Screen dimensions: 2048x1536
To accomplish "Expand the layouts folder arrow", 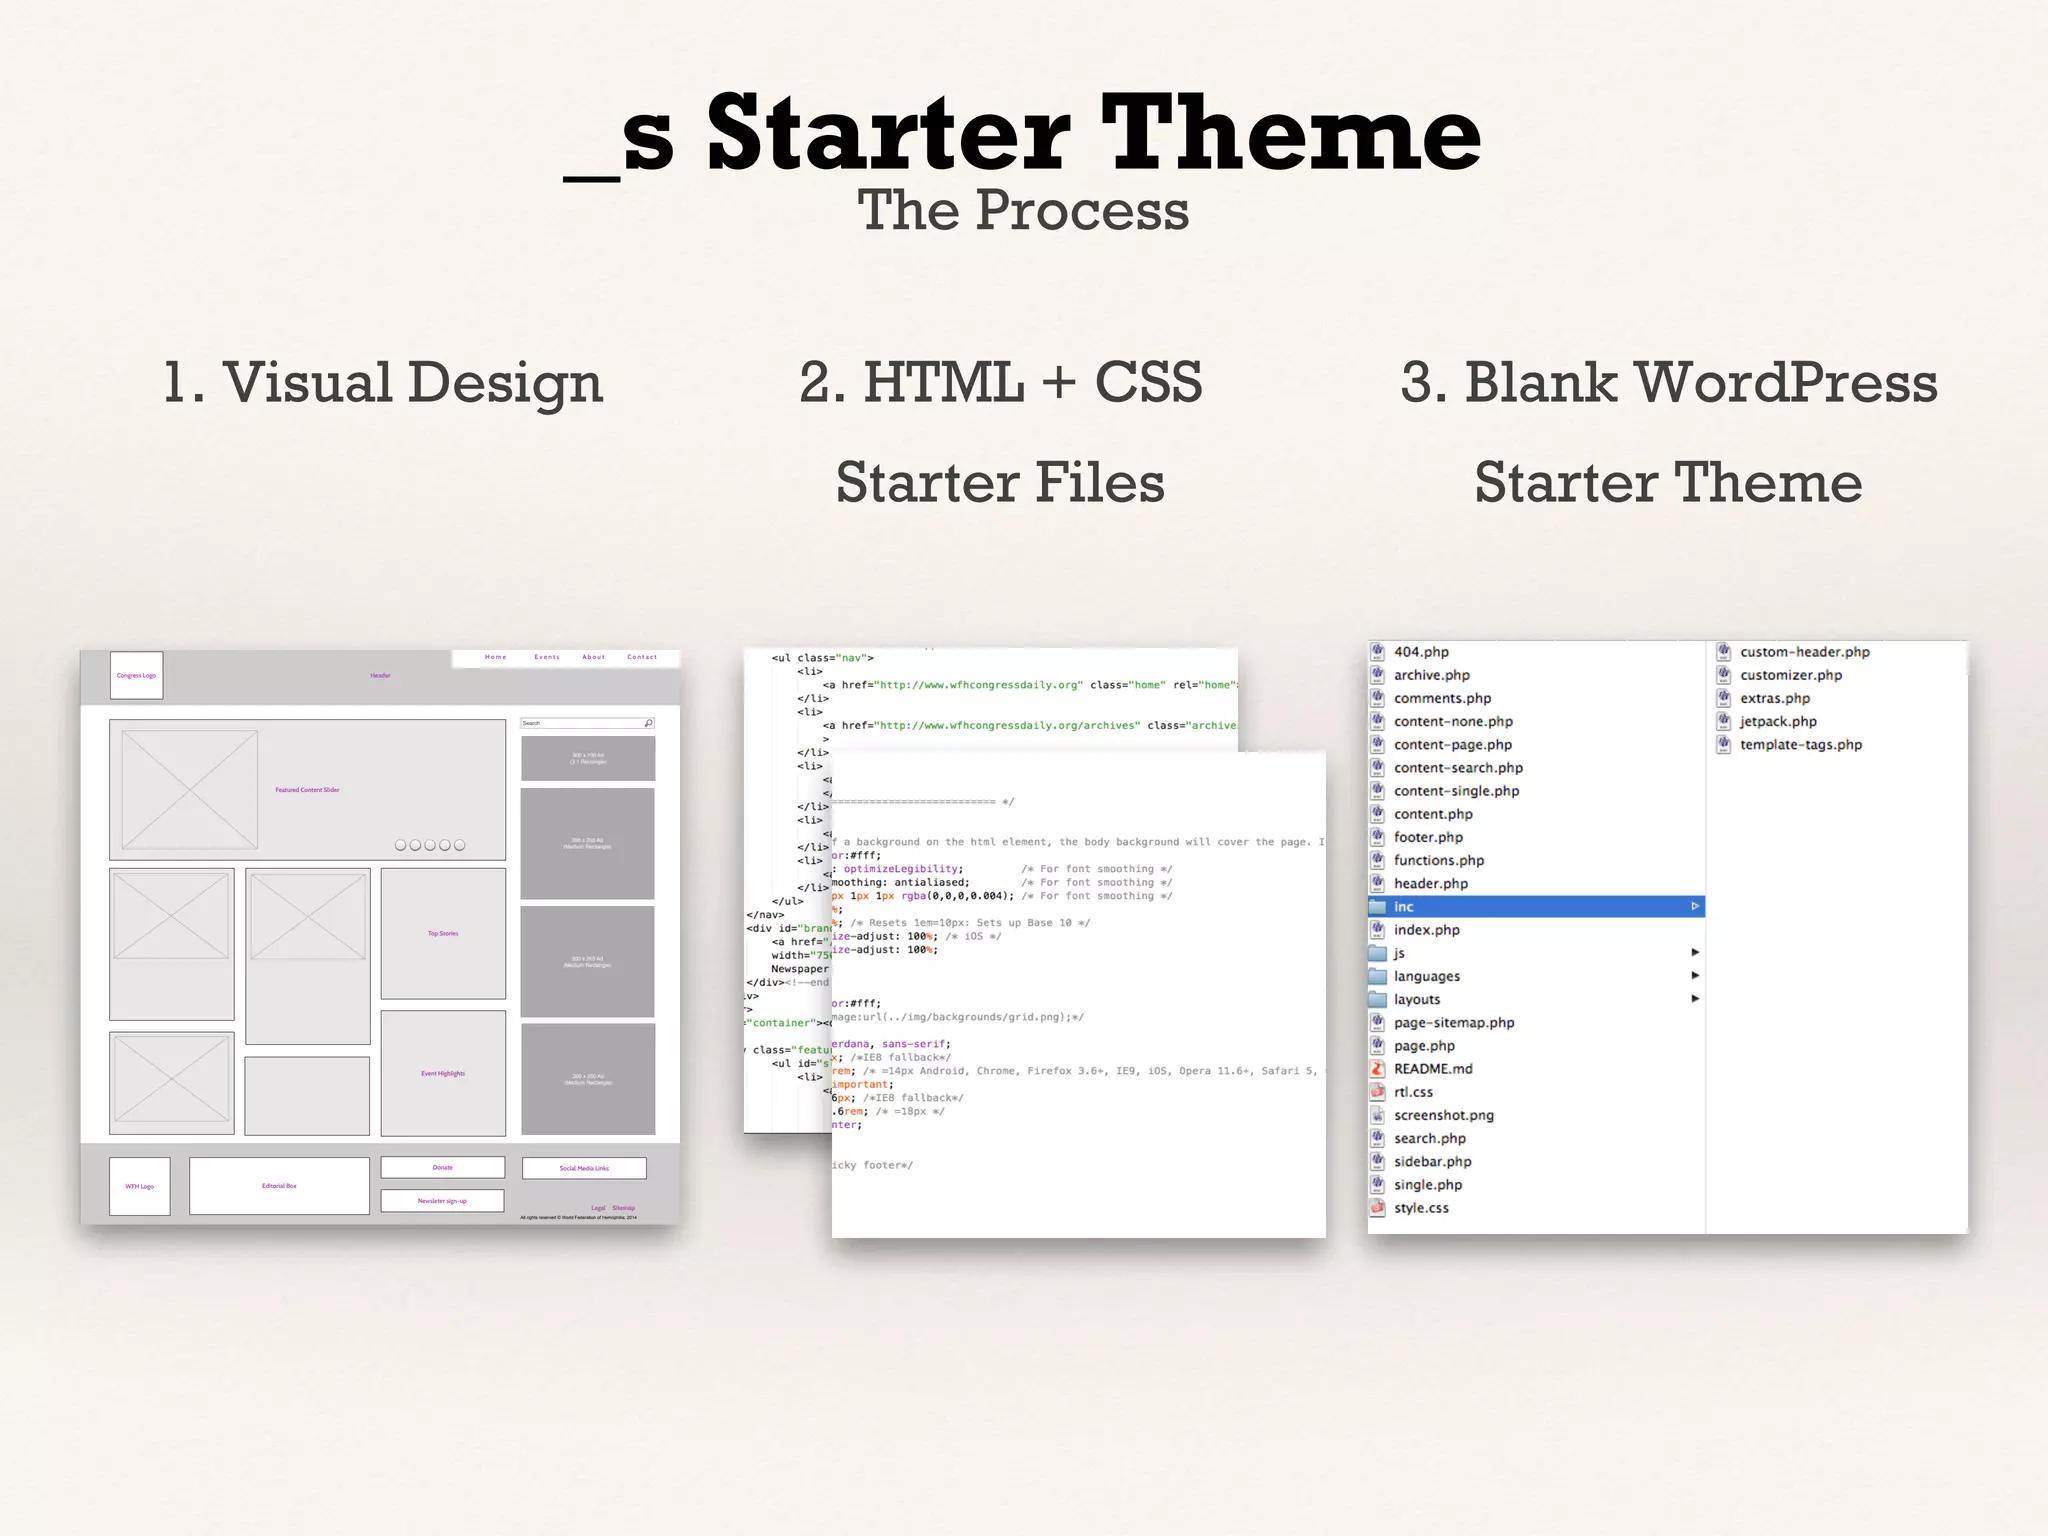I will pos(1695,999).
